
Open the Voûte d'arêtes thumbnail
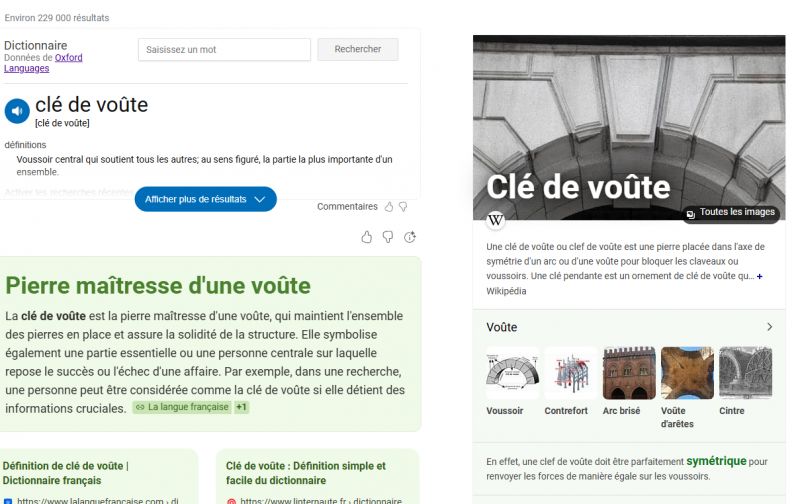click(x=687, y=373)
